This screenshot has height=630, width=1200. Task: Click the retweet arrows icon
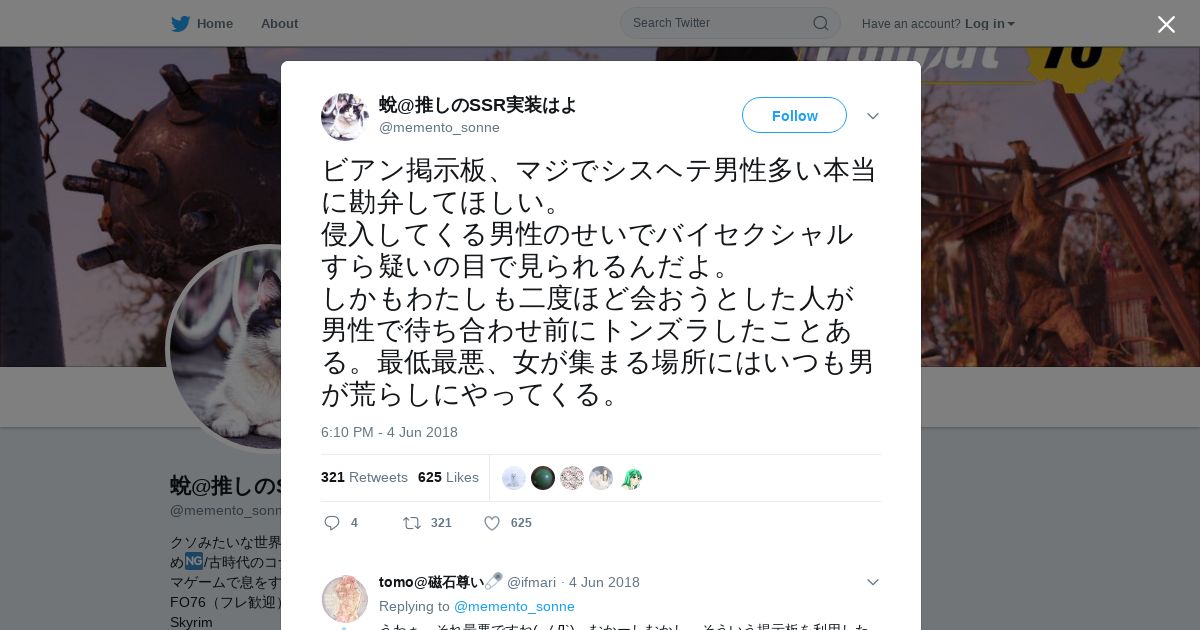point(411,523)
